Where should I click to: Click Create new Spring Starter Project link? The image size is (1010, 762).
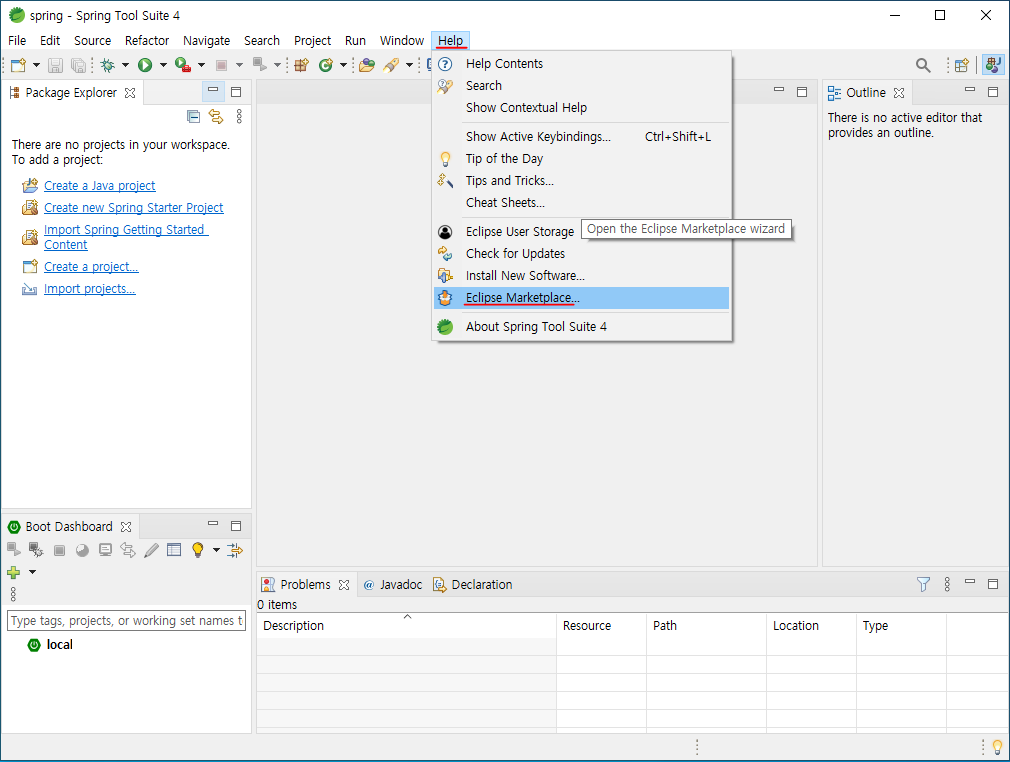point(134,207)
